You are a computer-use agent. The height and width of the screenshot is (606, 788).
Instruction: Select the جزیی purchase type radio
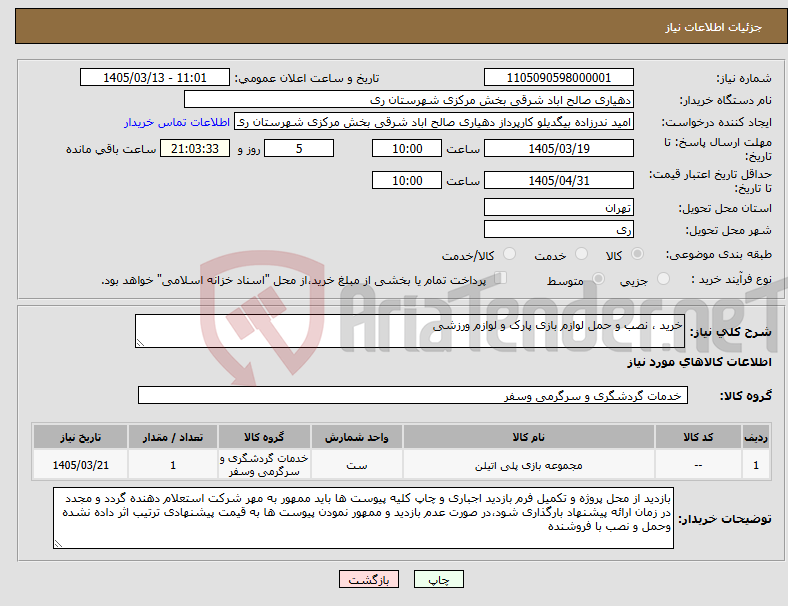(663, 279)
